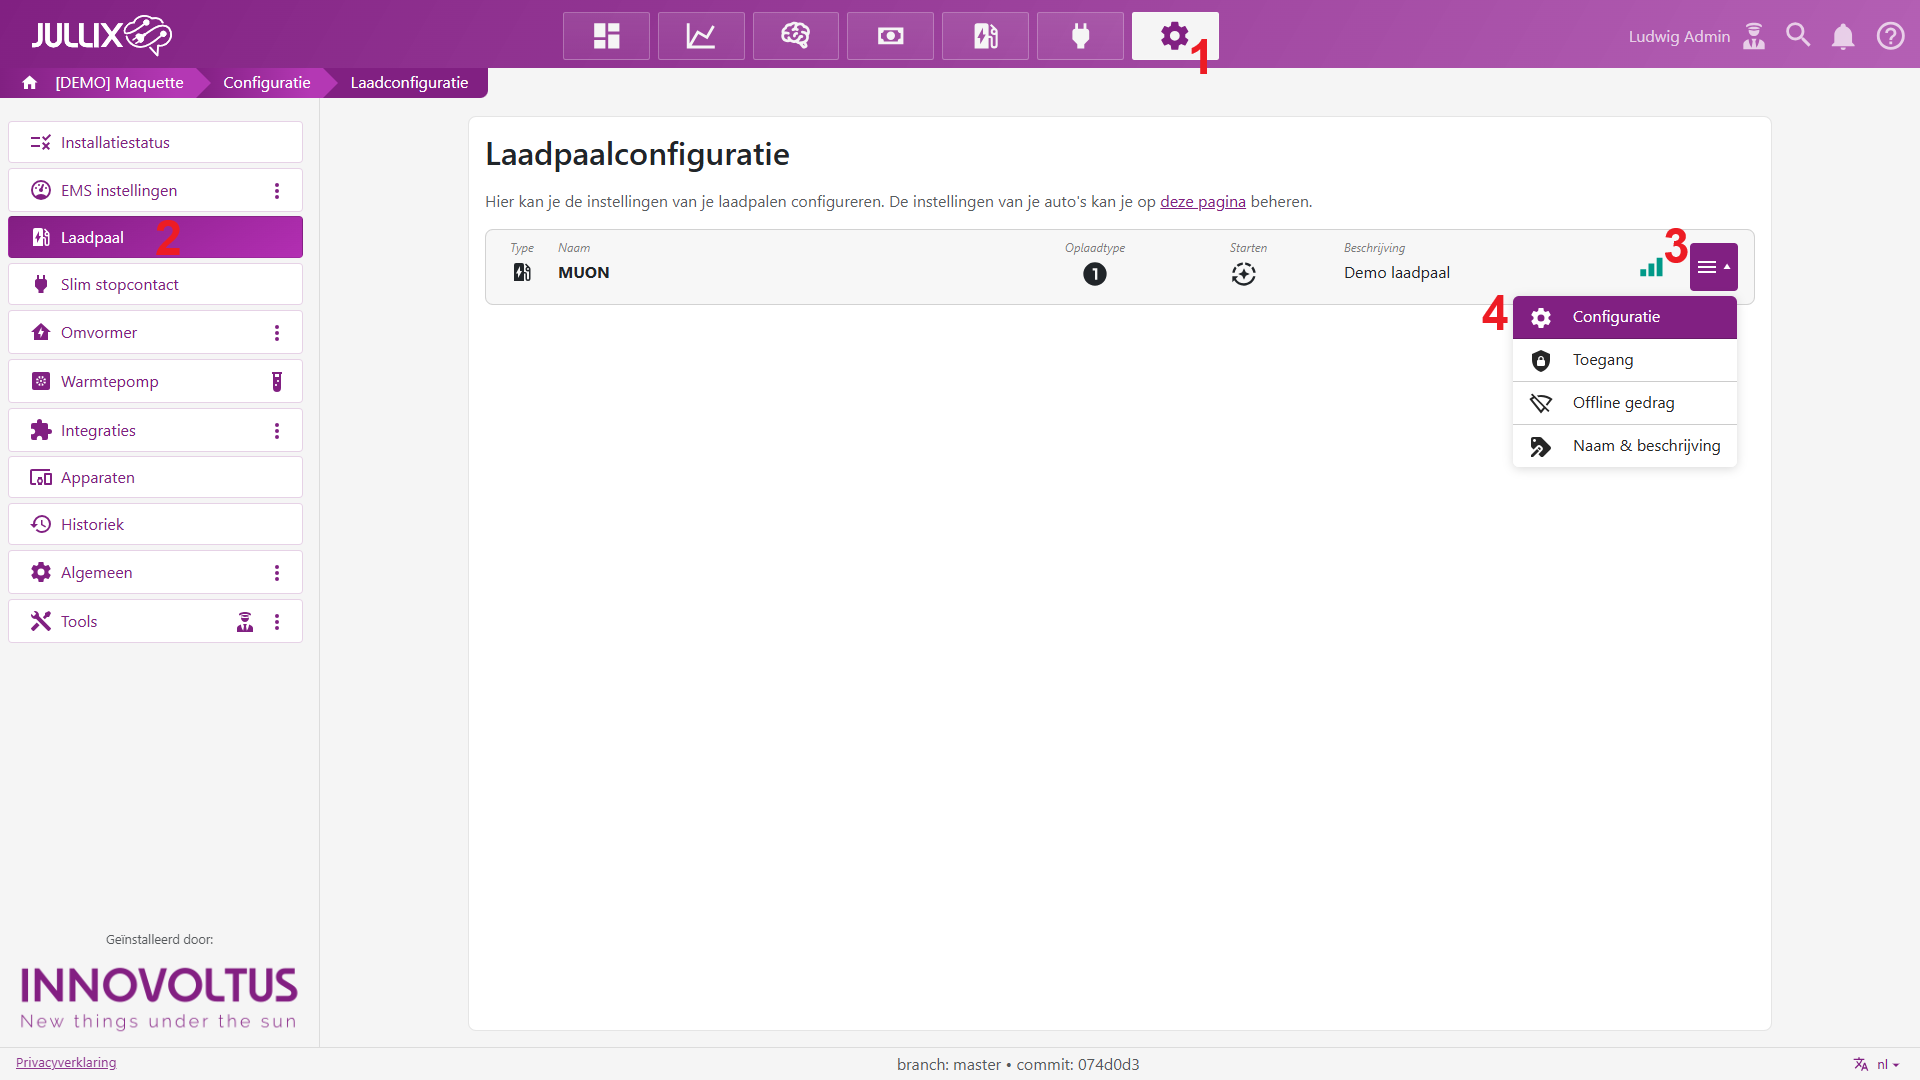1920x1080 pixels.
Task: Expand EMS instellingen three-dot menu
Action: [277, 191]
